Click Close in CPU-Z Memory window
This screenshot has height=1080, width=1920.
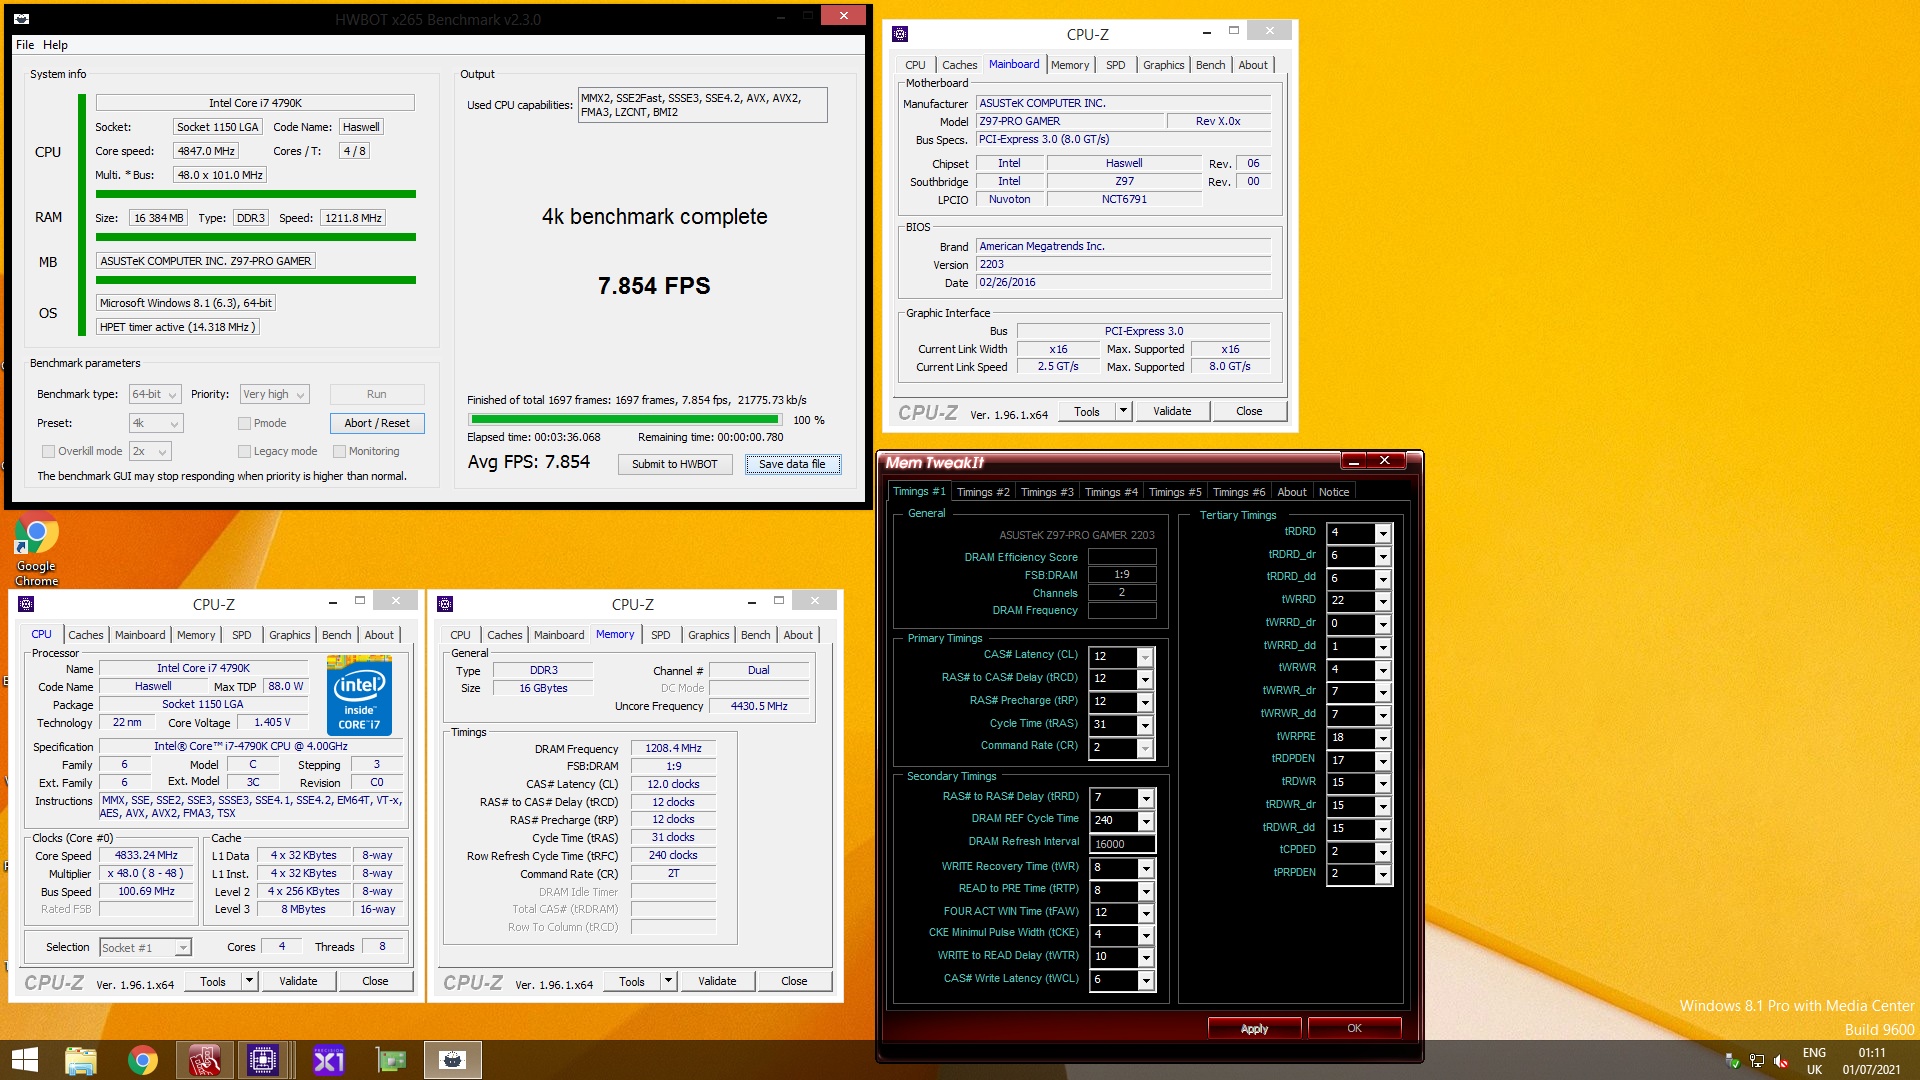[794, 981]
